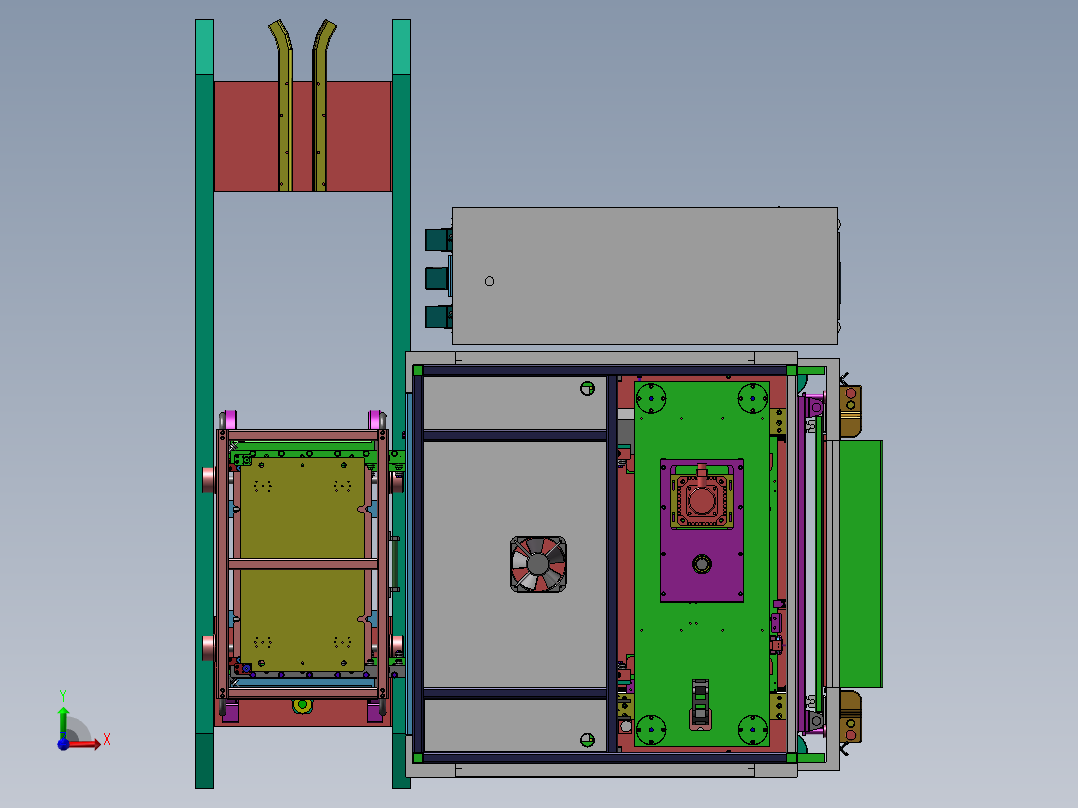Click the green Y axis arrow of the triad
This screenshot has width=1078, height=808.
tap(63, 721)
